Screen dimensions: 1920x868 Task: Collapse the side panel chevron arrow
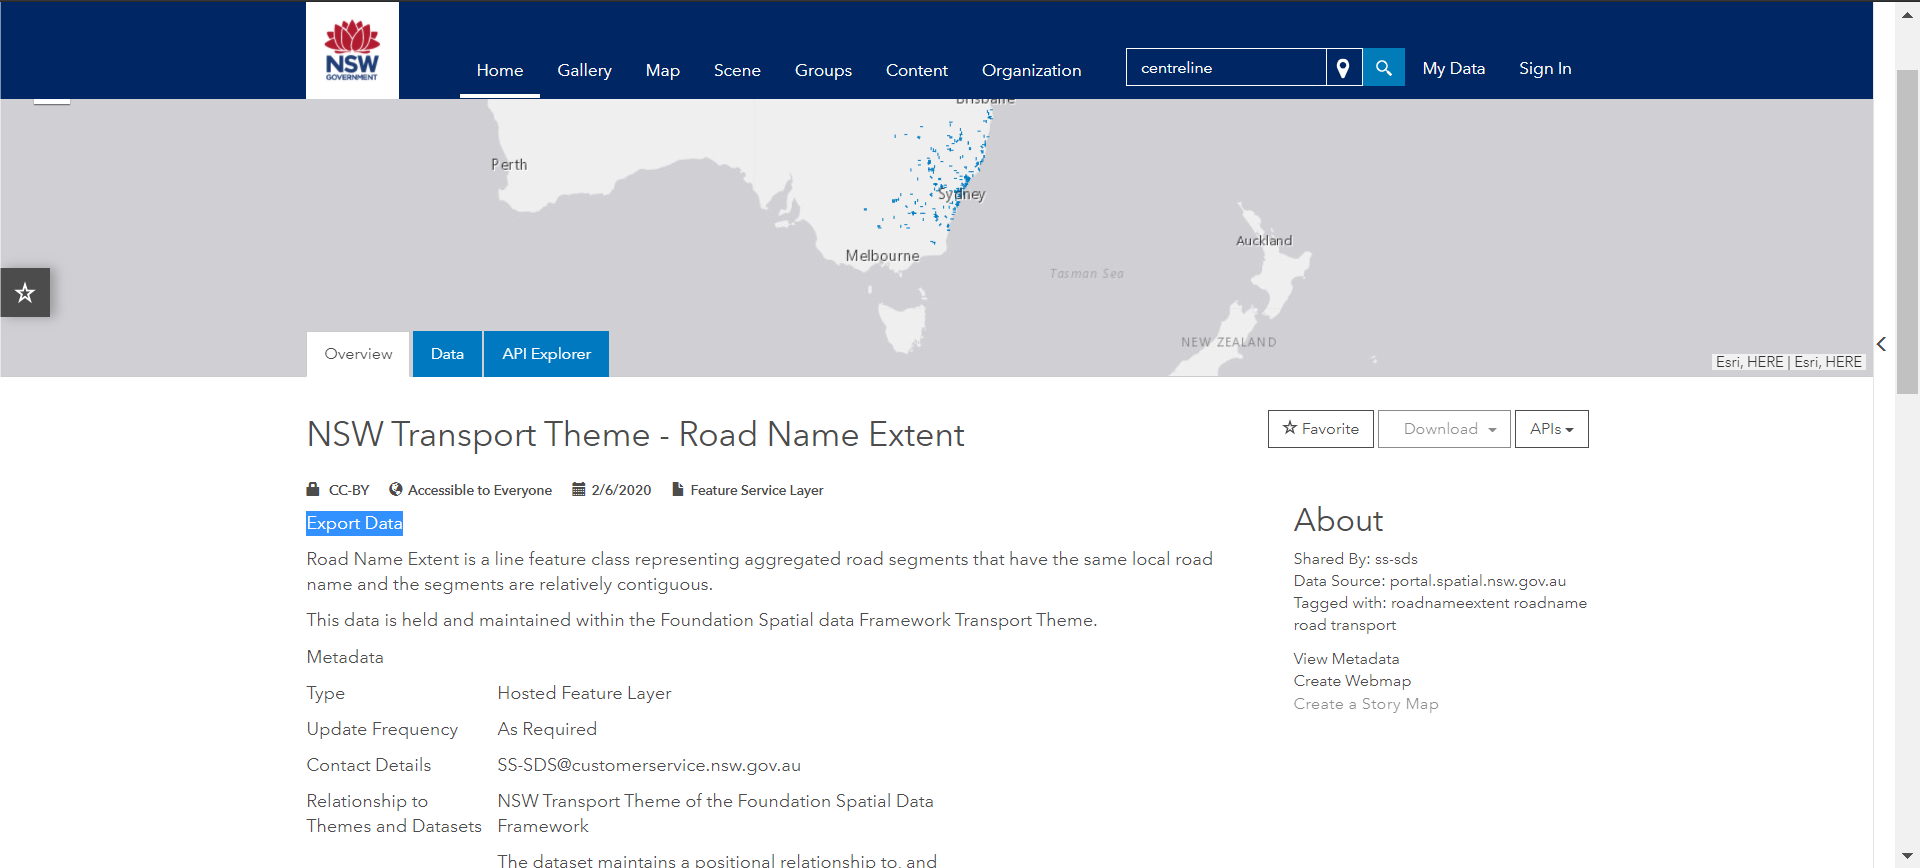tap(1881, 344)
